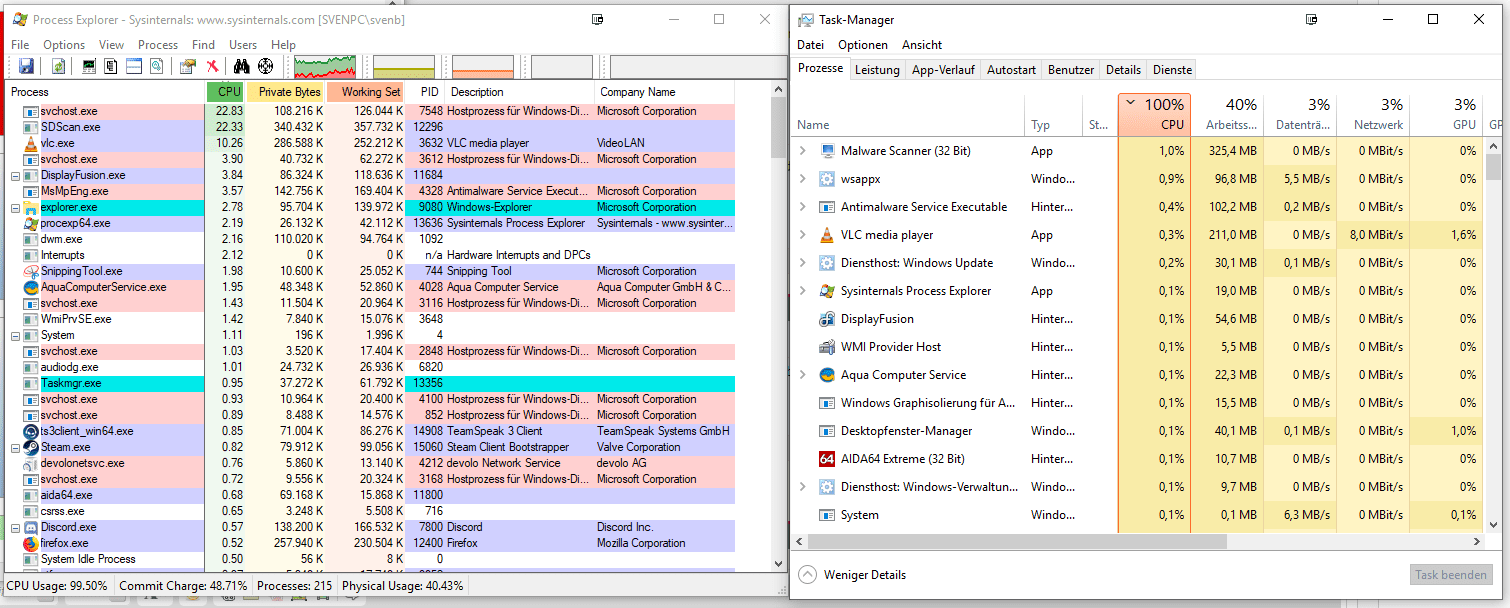The width and height of the screenshot is (1510, 608).
Task: Open System Information from the toolbar icon
Action: point(89,66)
